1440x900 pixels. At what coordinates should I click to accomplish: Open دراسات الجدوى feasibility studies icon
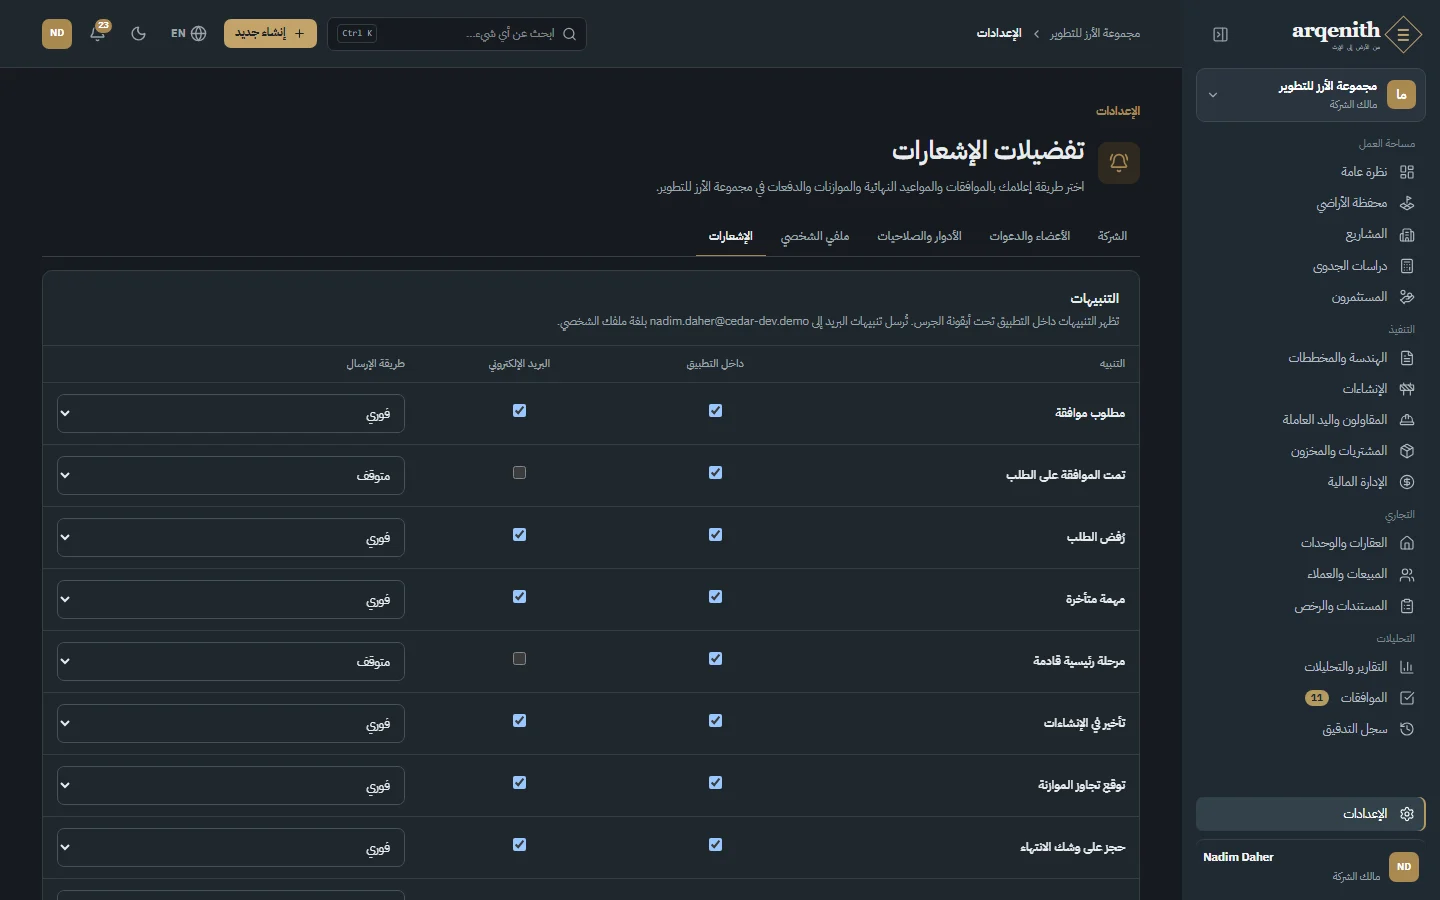pos(1407,266)
